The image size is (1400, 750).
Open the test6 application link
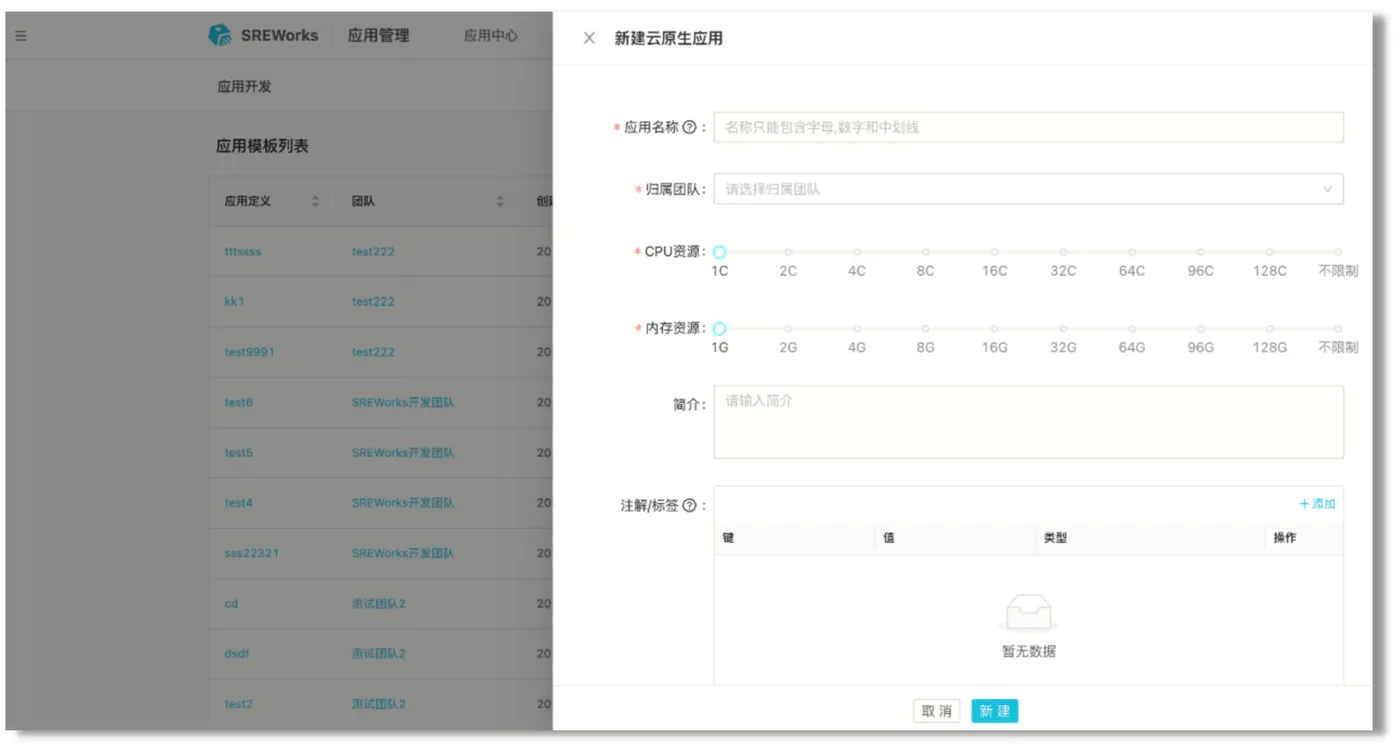pos(238,402)
